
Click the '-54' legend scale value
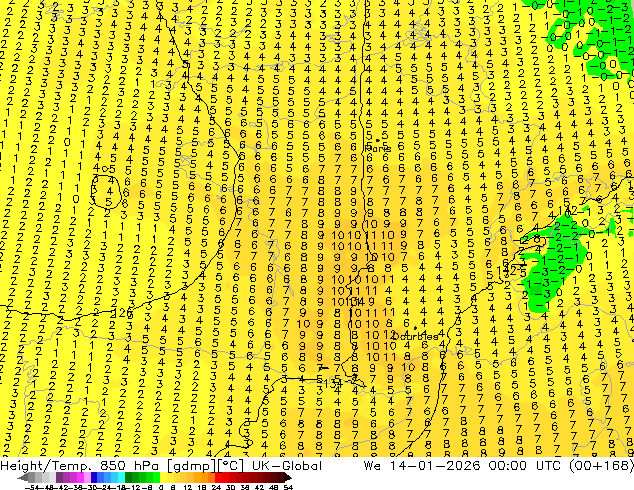point(31,487)
